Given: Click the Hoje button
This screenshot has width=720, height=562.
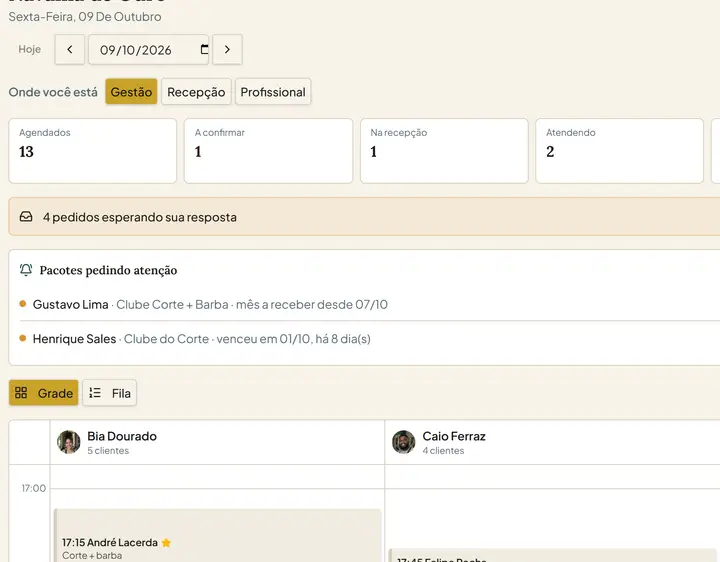Looking at the screenshot, I should click(x=29, y=50).
